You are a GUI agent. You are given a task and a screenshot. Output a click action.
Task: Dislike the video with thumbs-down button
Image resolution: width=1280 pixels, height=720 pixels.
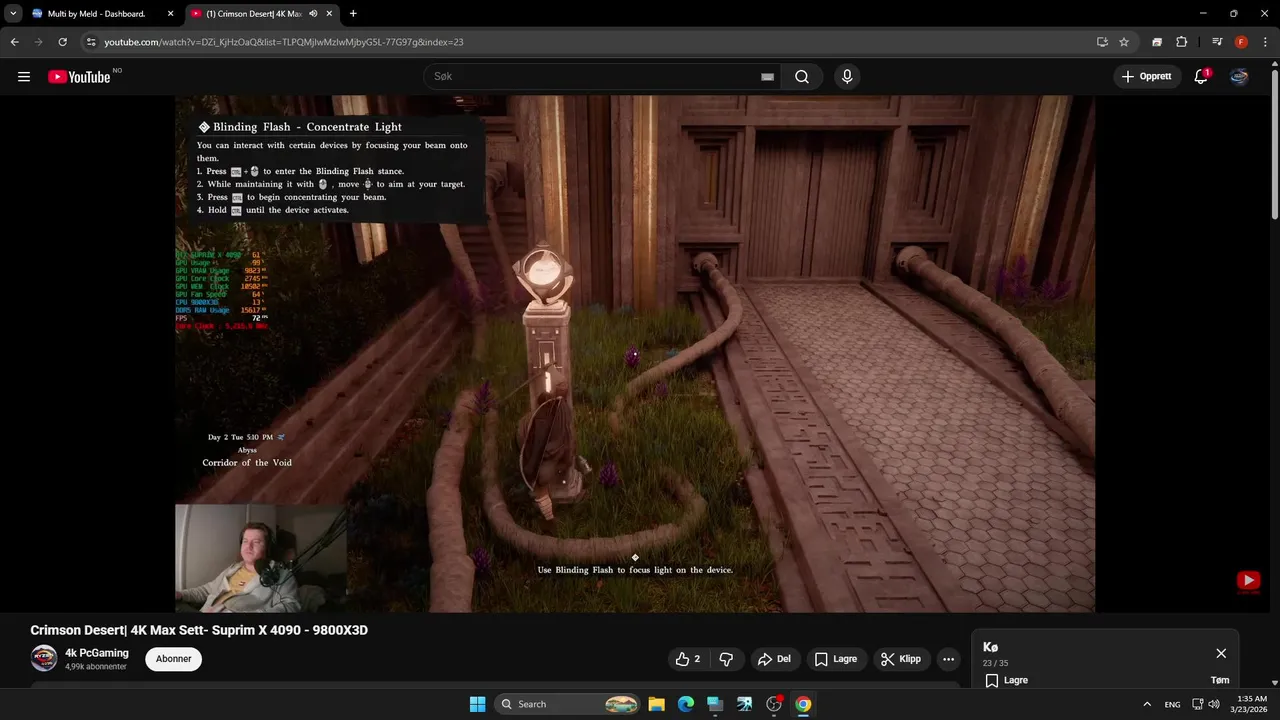[x=727, y=659]
